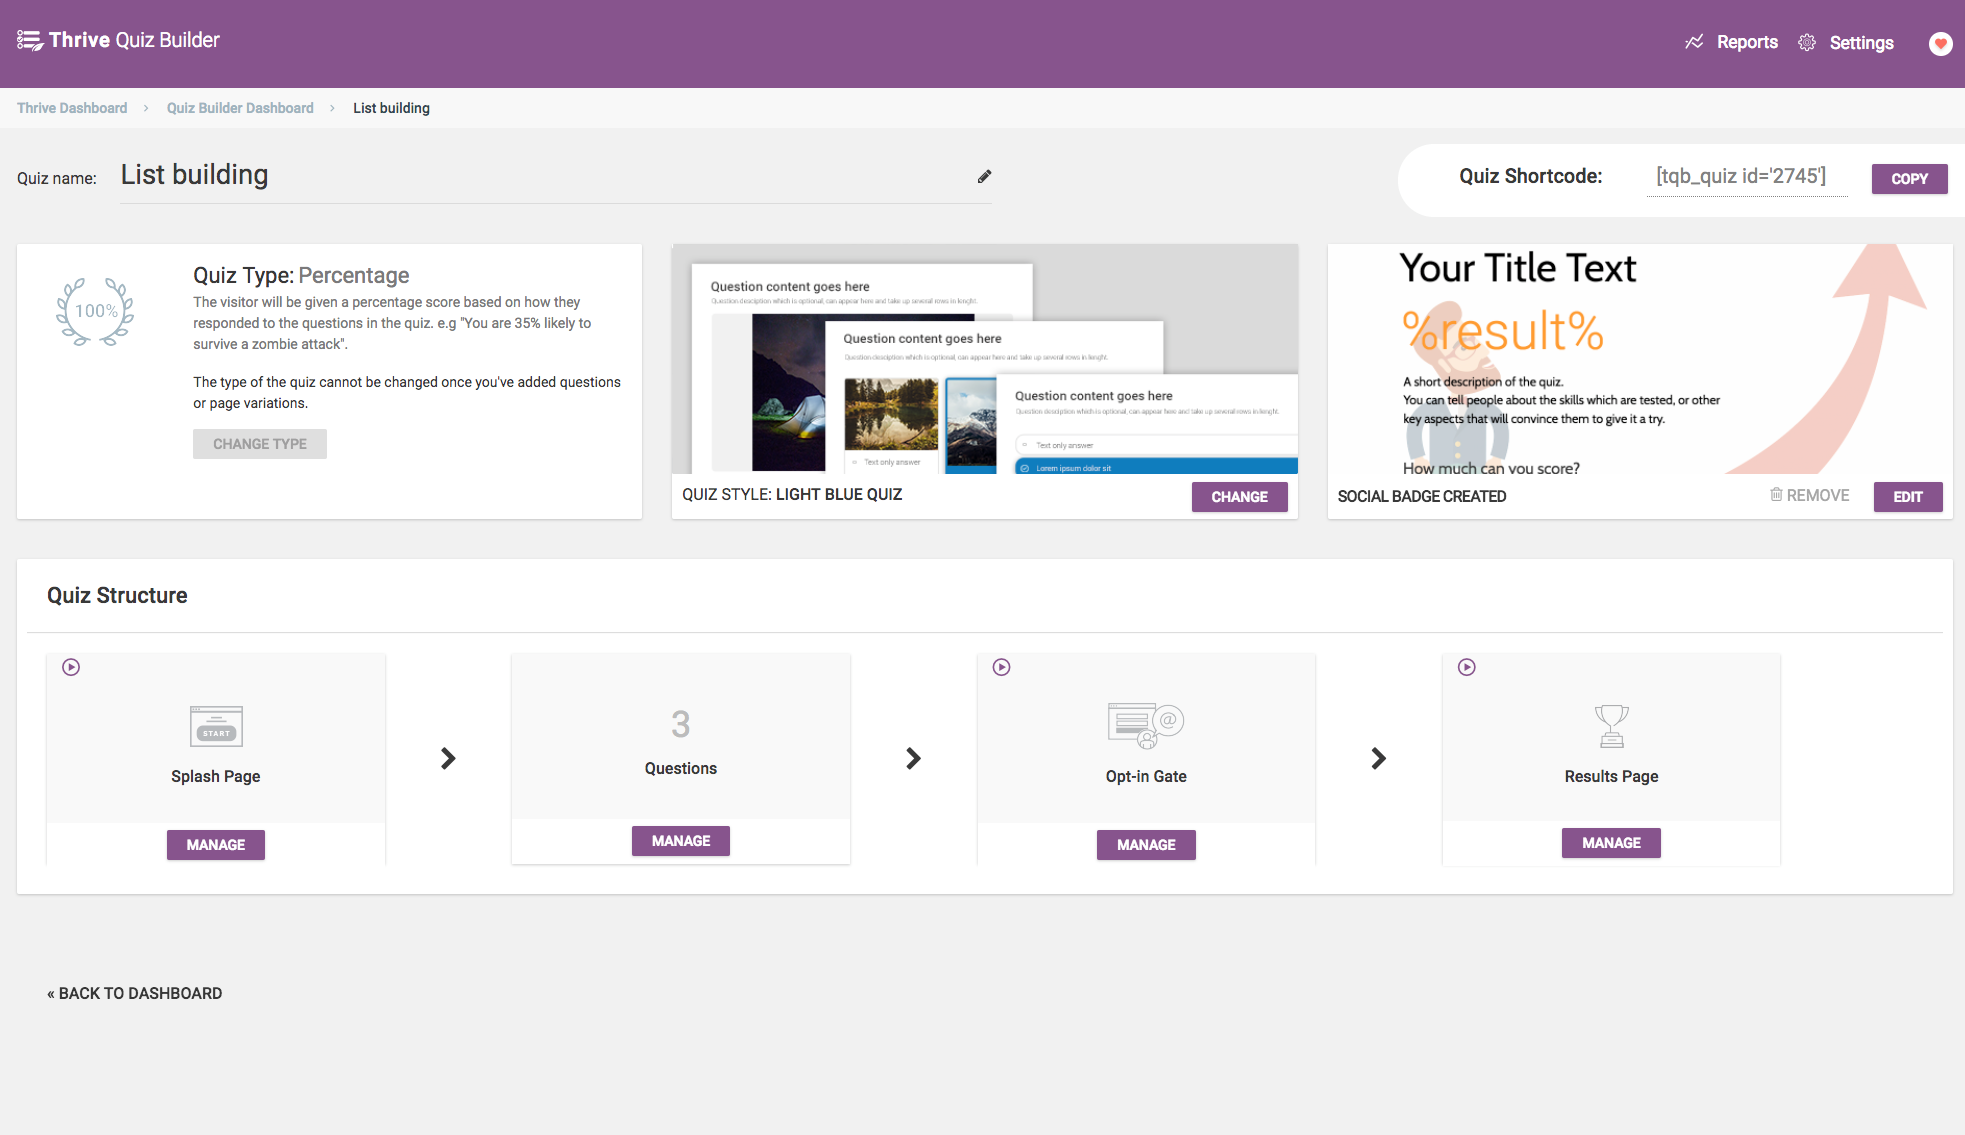Click the heart icon in the top bar
Viewport: 1965px width, 1135px height.
click(x=1939, y=44)
